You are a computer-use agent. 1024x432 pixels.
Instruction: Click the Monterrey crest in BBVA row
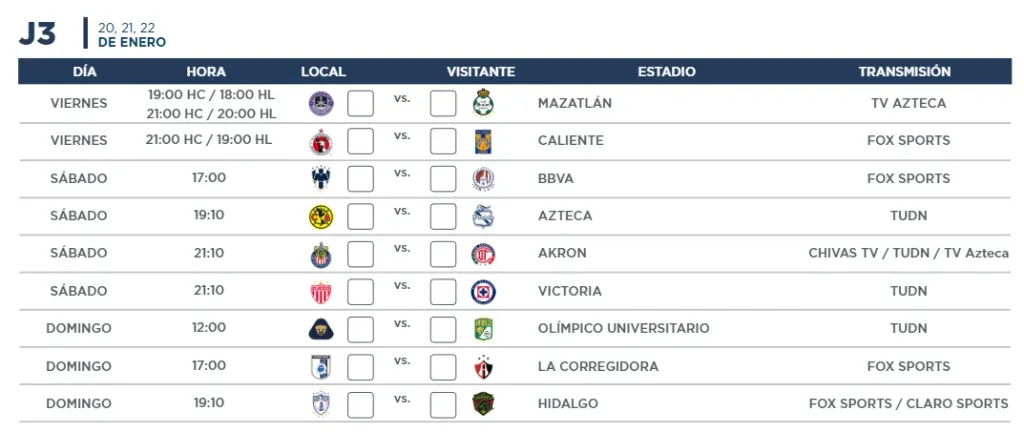pyautogui.click(x=321, y=179)
